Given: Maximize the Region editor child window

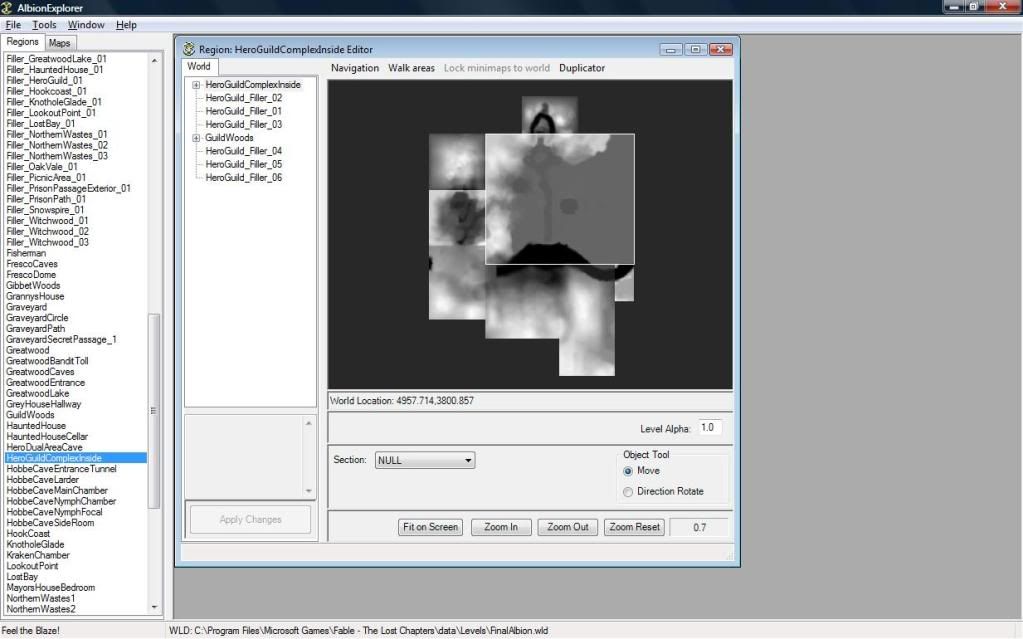Looking at the screenshot, I should click(x=695, y=50).
